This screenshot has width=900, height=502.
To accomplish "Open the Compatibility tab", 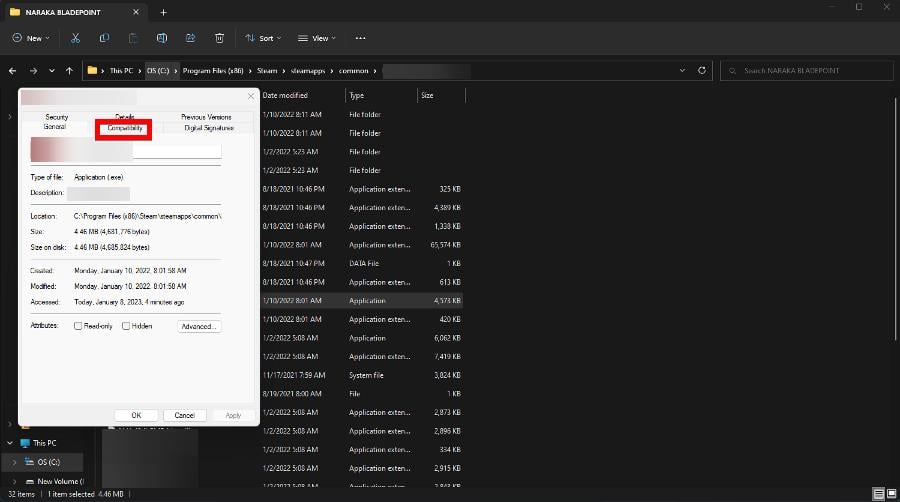I will click(125, 128).
